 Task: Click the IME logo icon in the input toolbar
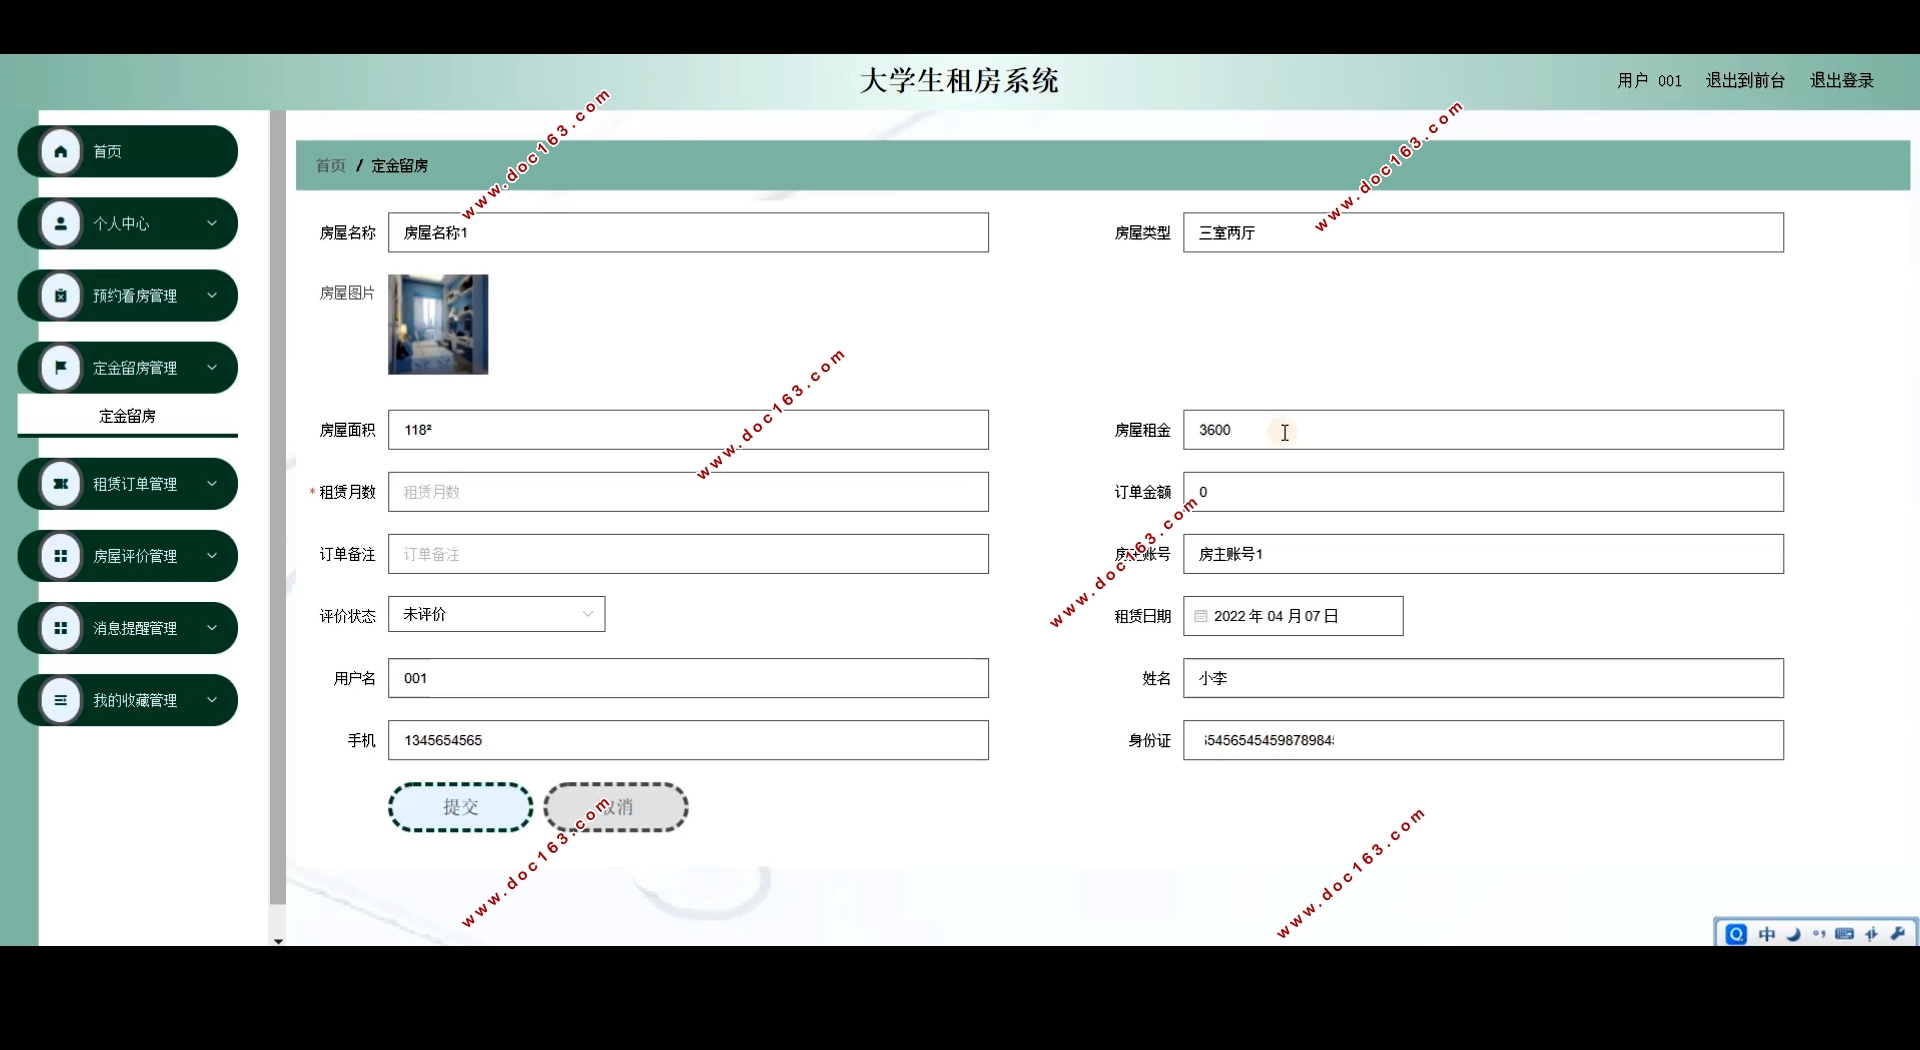tap(1736, 934)
